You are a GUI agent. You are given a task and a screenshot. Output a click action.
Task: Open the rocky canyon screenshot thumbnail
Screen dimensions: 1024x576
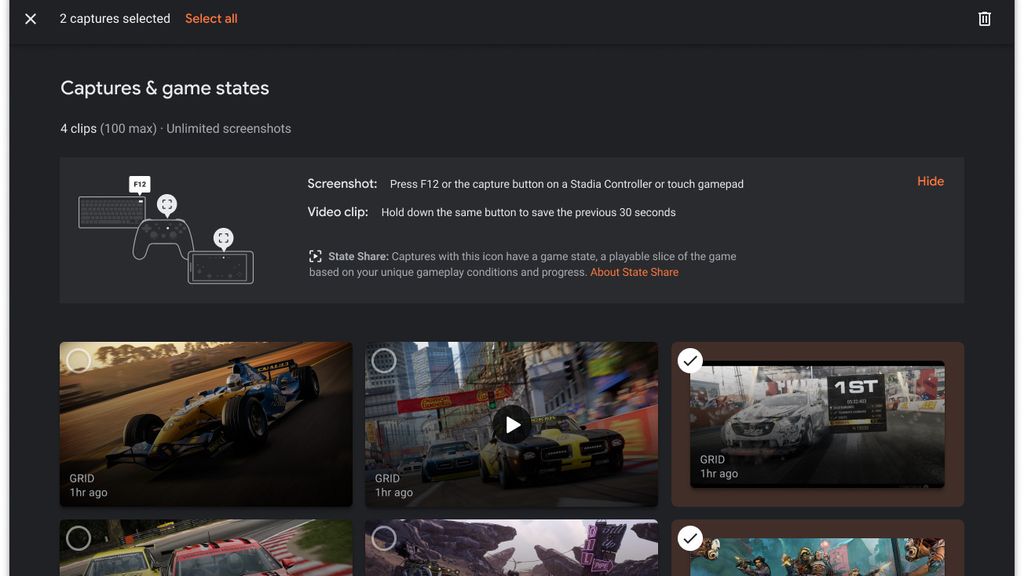point(511,548)
